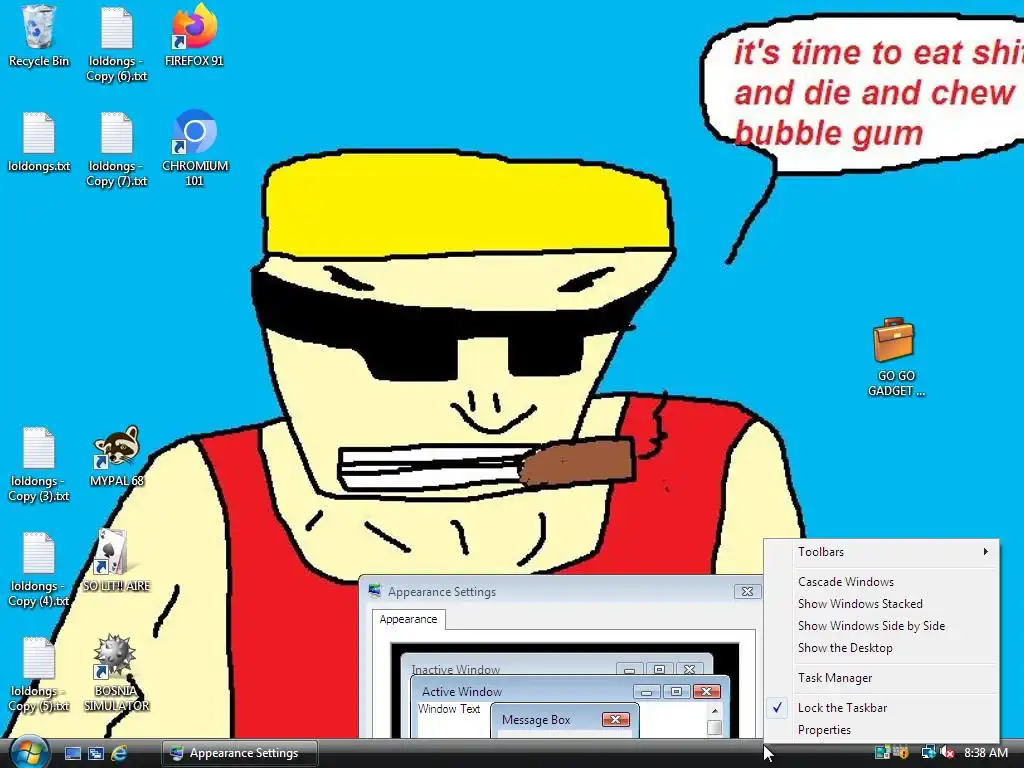Image resolution: width=1024 pixels, height=768 pixels.
Task: Select loldongs - Copy (4).txt file icon
Action: tap(39, 553)
